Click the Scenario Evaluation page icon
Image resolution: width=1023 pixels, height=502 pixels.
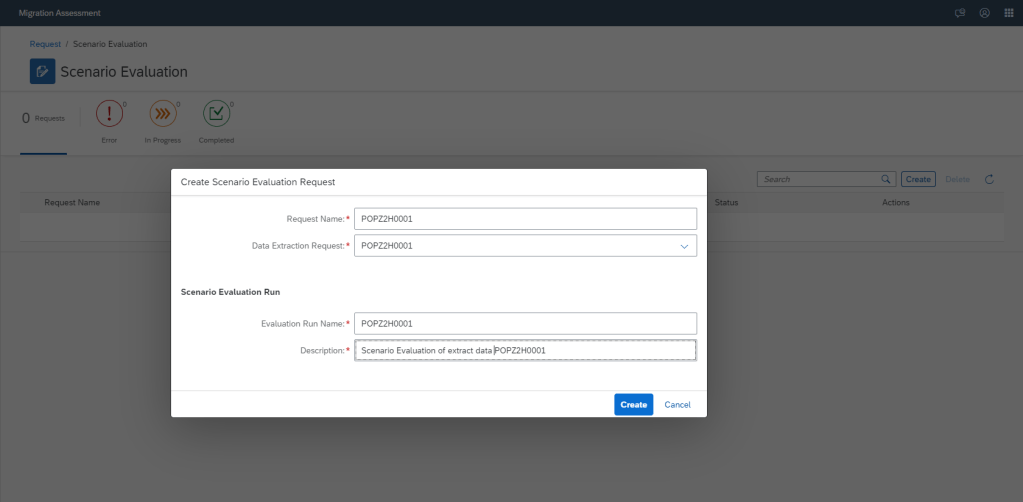43,72
